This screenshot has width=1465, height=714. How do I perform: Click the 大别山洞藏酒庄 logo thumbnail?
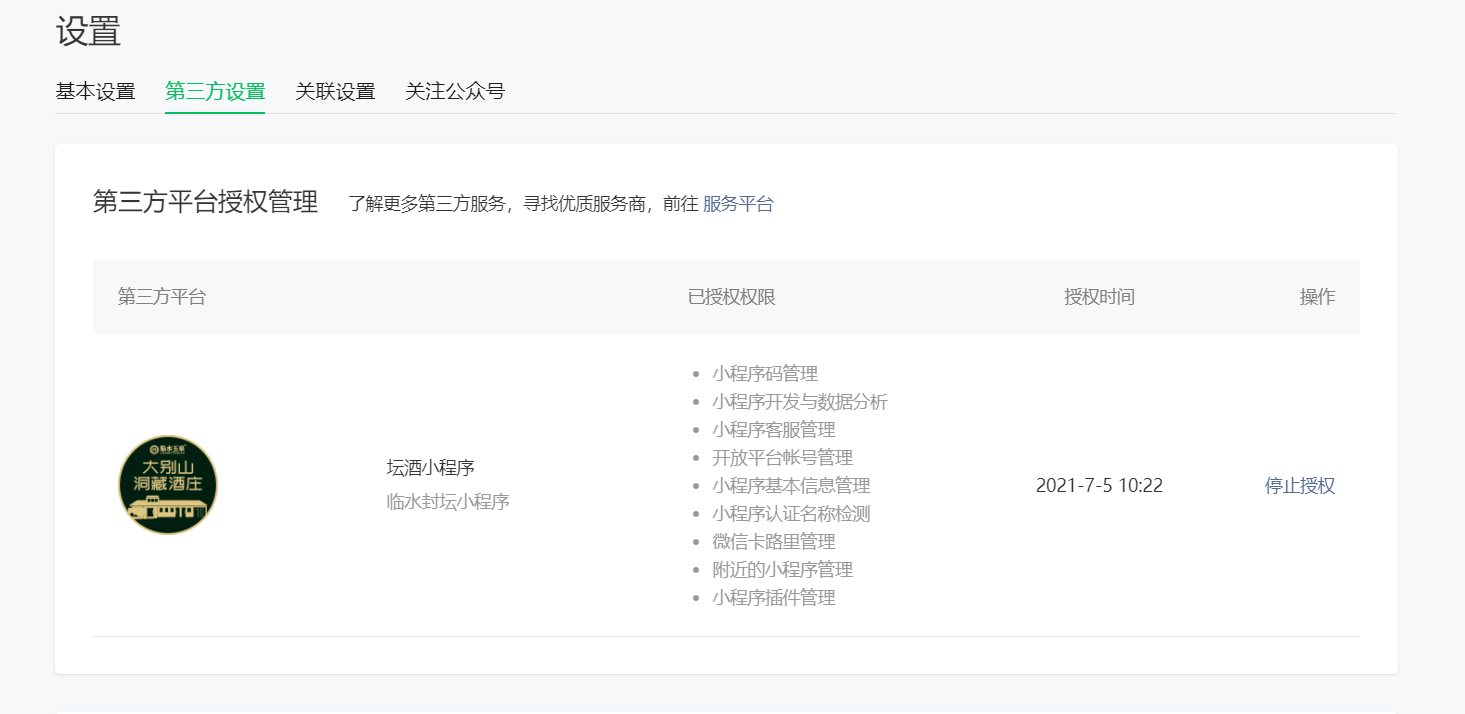pos(168,485)
